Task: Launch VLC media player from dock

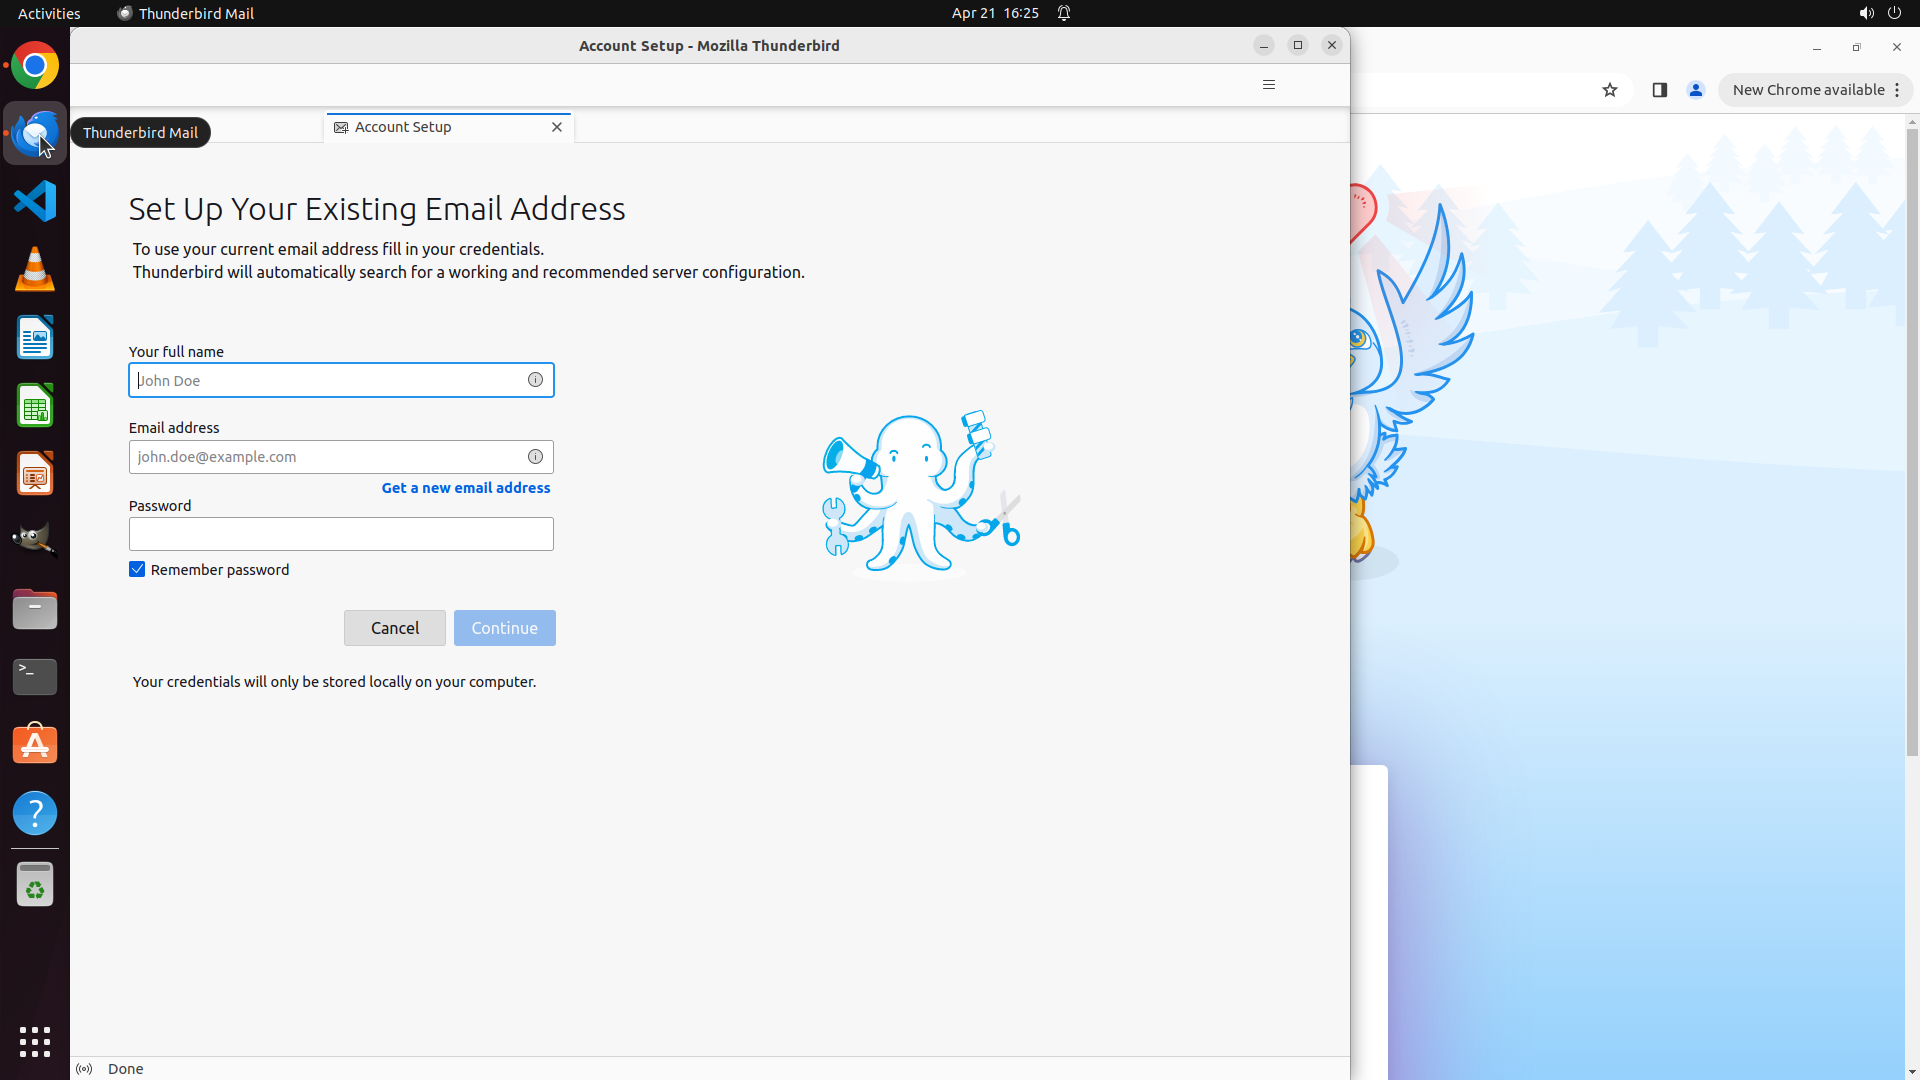Action: tap(35, 269)
